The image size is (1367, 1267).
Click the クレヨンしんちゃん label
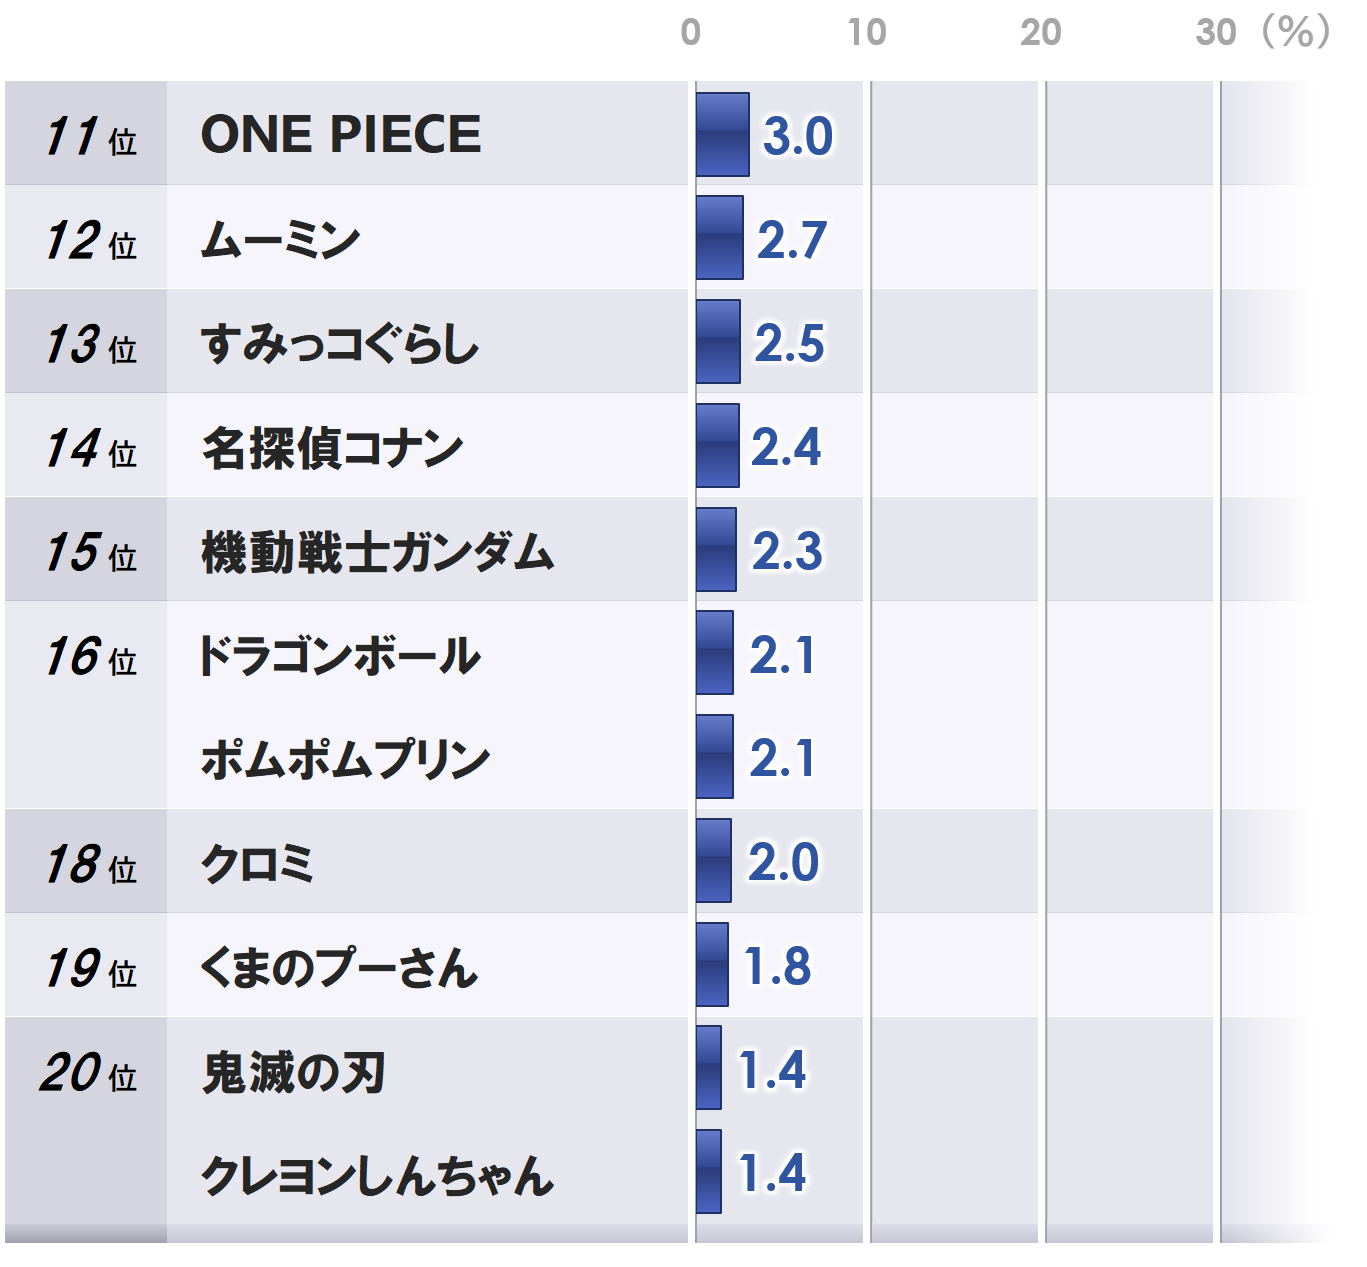[x=377, y=1176]
